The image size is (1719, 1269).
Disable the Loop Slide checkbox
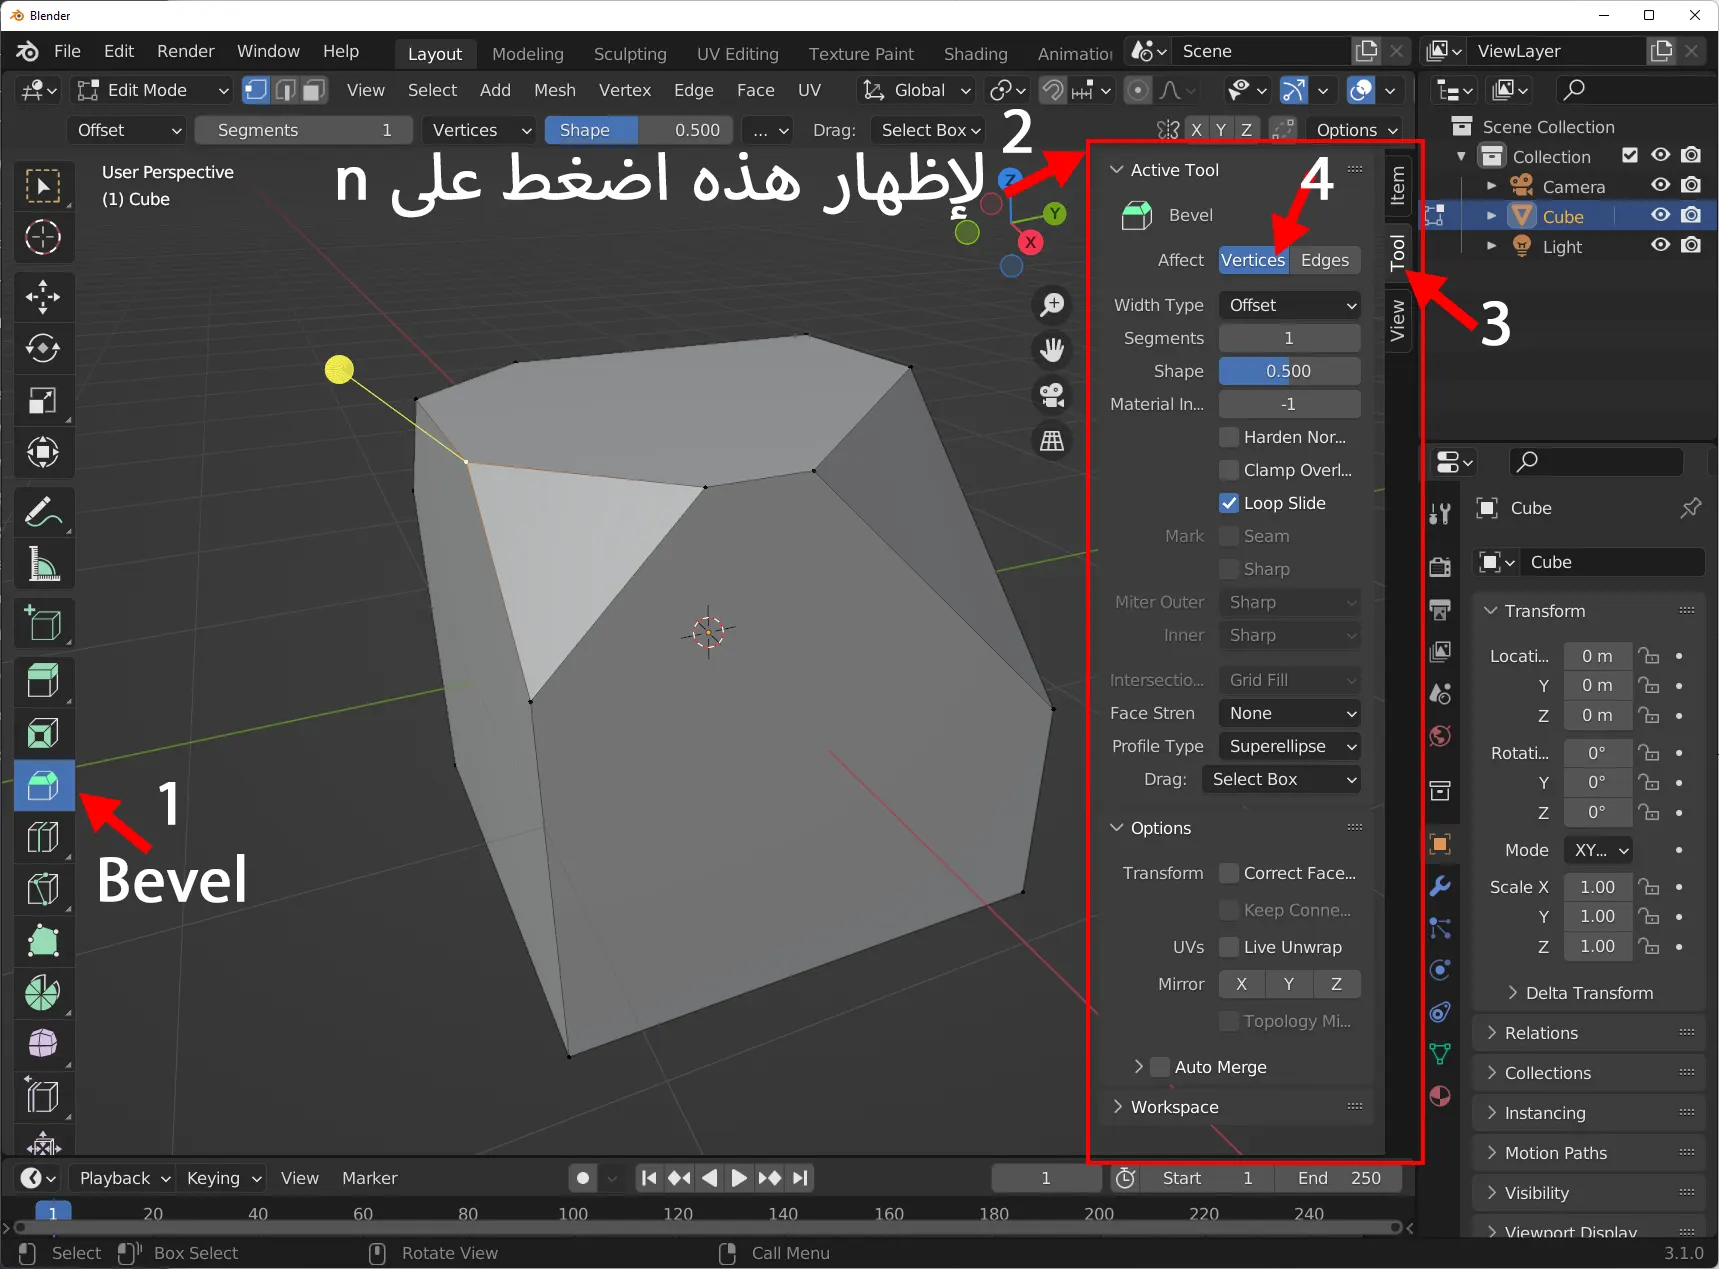click(x=1228, y=503)
